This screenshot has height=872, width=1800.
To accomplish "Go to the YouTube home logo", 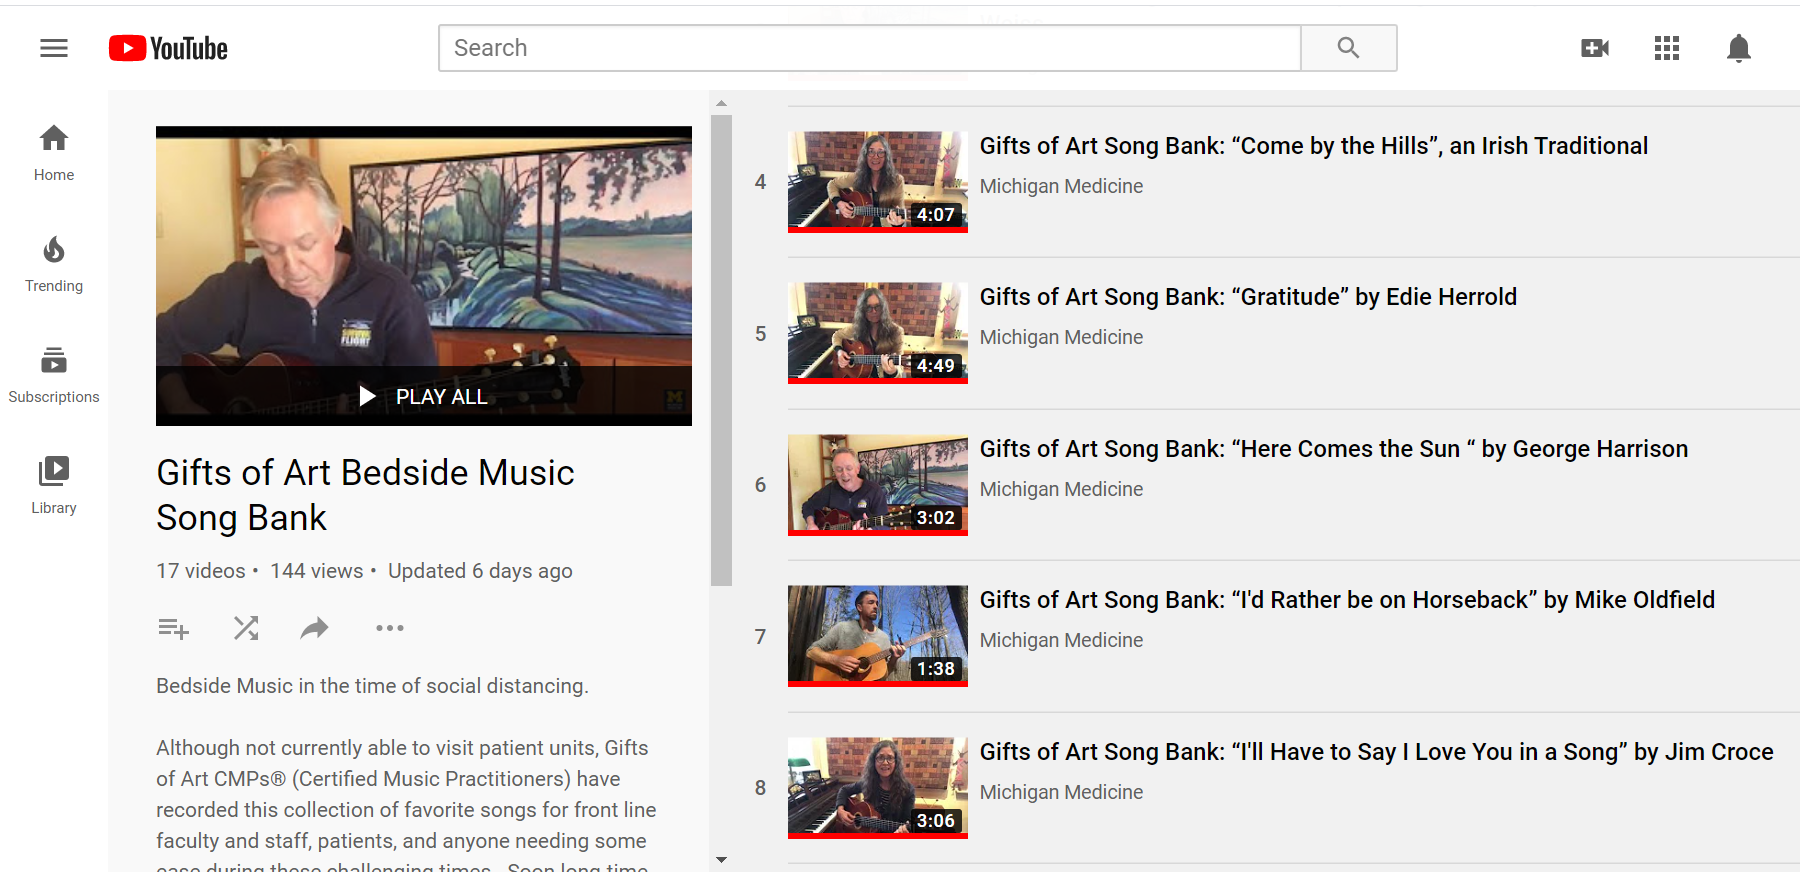I will coord(168,48).
